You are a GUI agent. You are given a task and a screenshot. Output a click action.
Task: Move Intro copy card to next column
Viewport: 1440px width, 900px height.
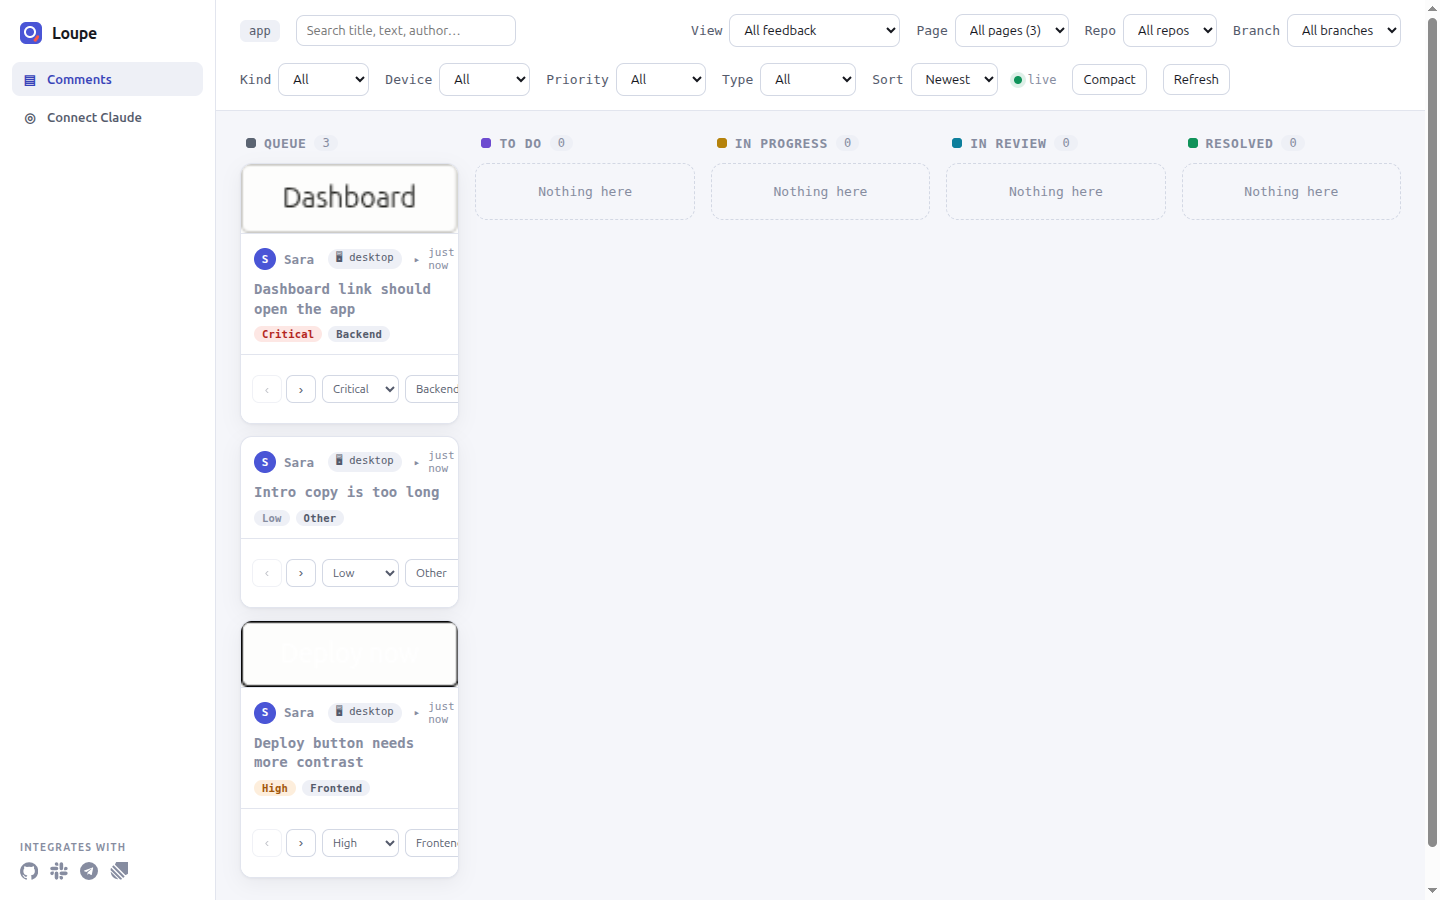301,573
